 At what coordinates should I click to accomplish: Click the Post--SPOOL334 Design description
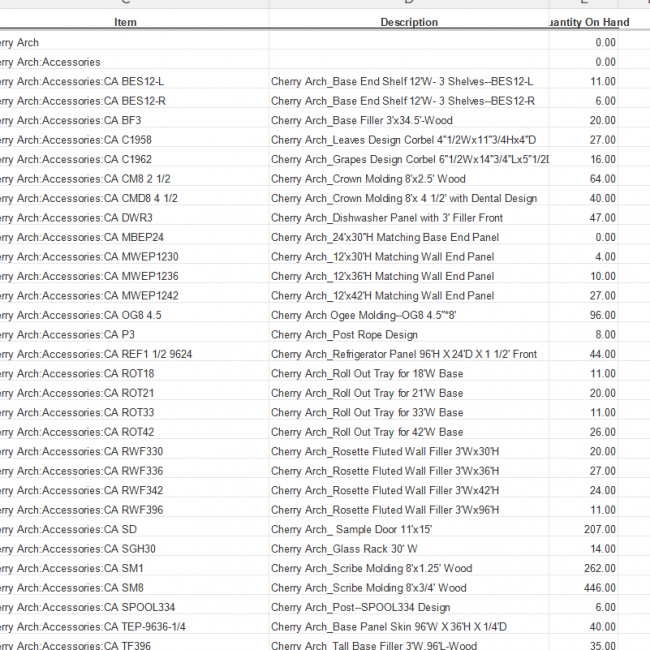pyautogui.click(x=409, y=607)
